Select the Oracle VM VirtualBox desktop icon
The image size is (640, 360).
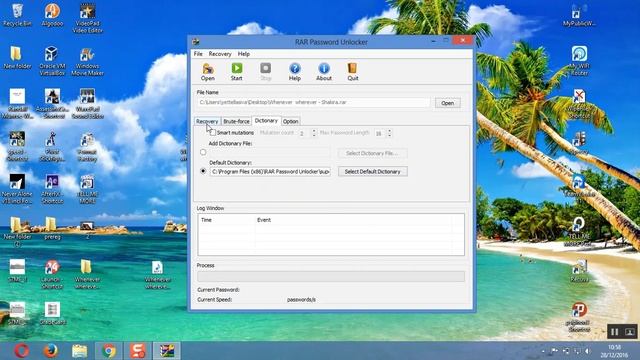pos(52,61)
